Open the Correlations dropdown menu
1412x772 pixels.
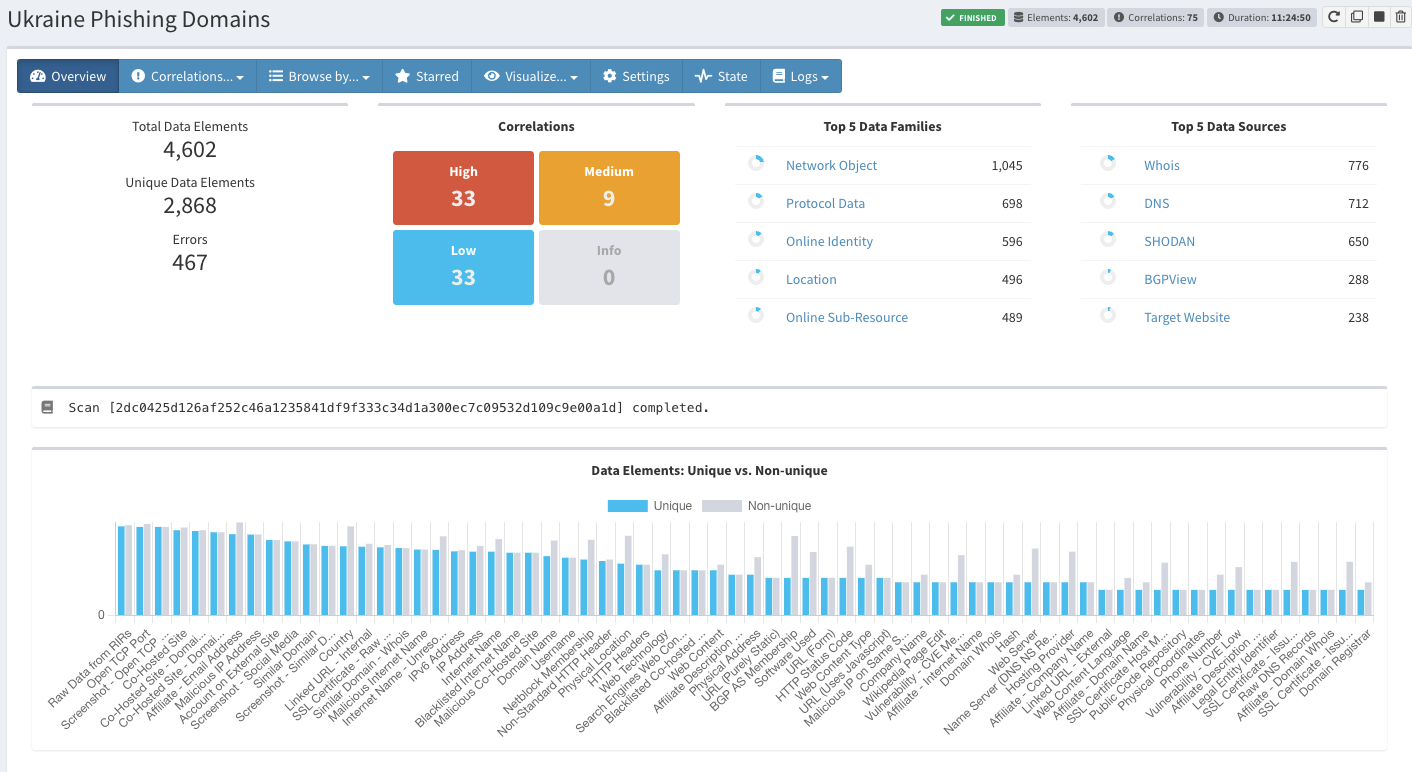(187, 76)
